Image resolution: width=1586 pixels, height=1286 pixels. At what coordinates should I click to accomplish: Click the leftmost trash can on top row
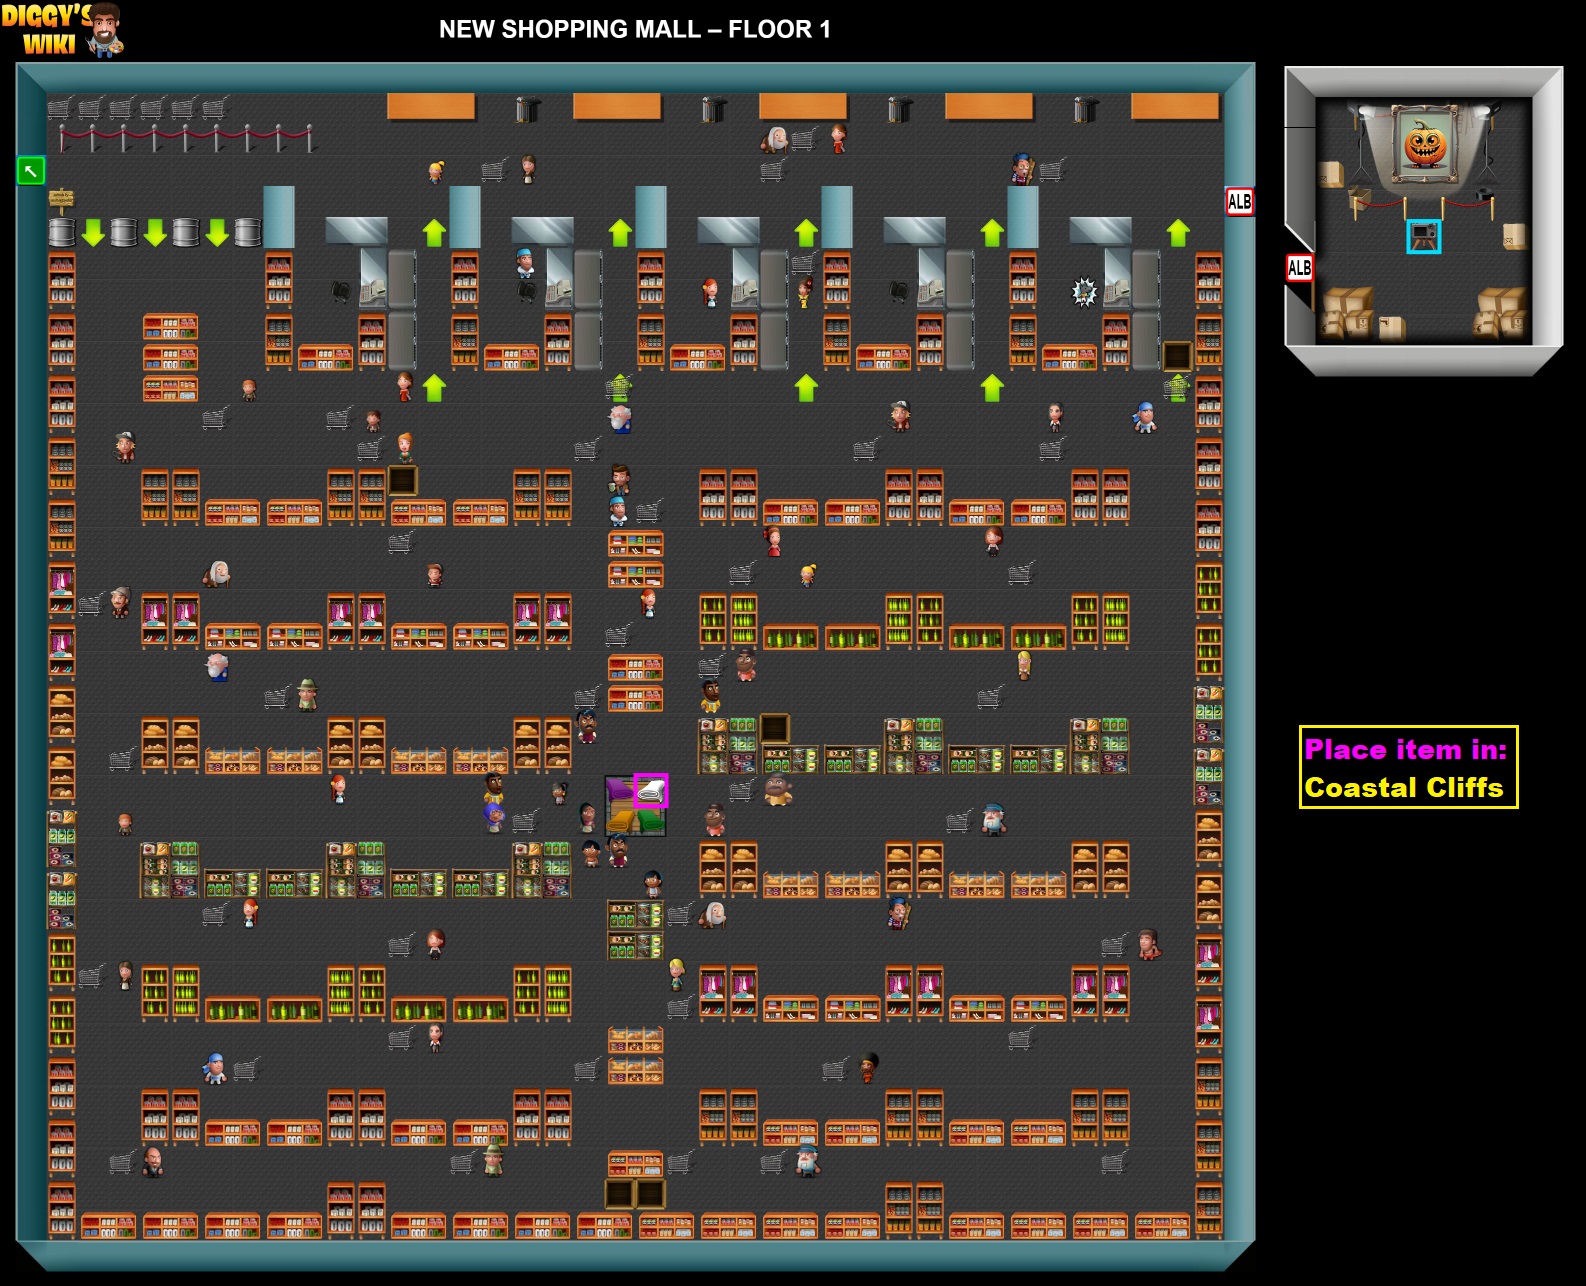(527, 108)
